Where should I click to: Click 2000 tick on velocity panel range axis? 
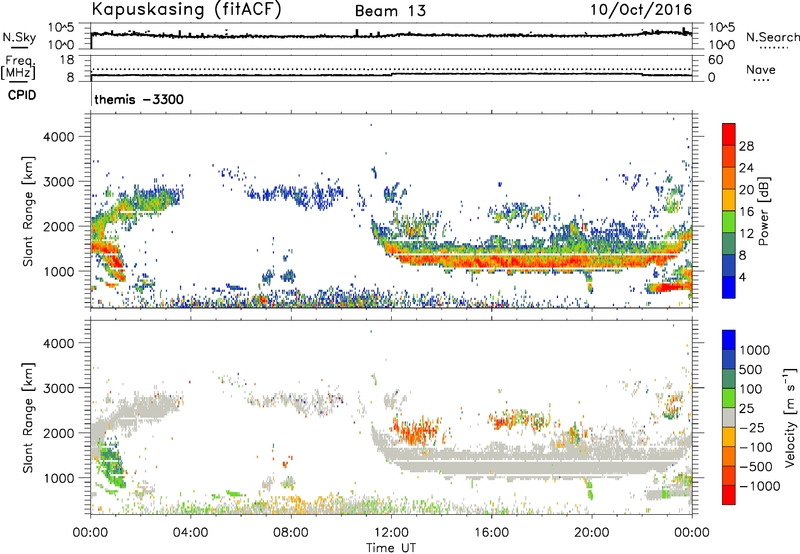(x=59, y=433)
